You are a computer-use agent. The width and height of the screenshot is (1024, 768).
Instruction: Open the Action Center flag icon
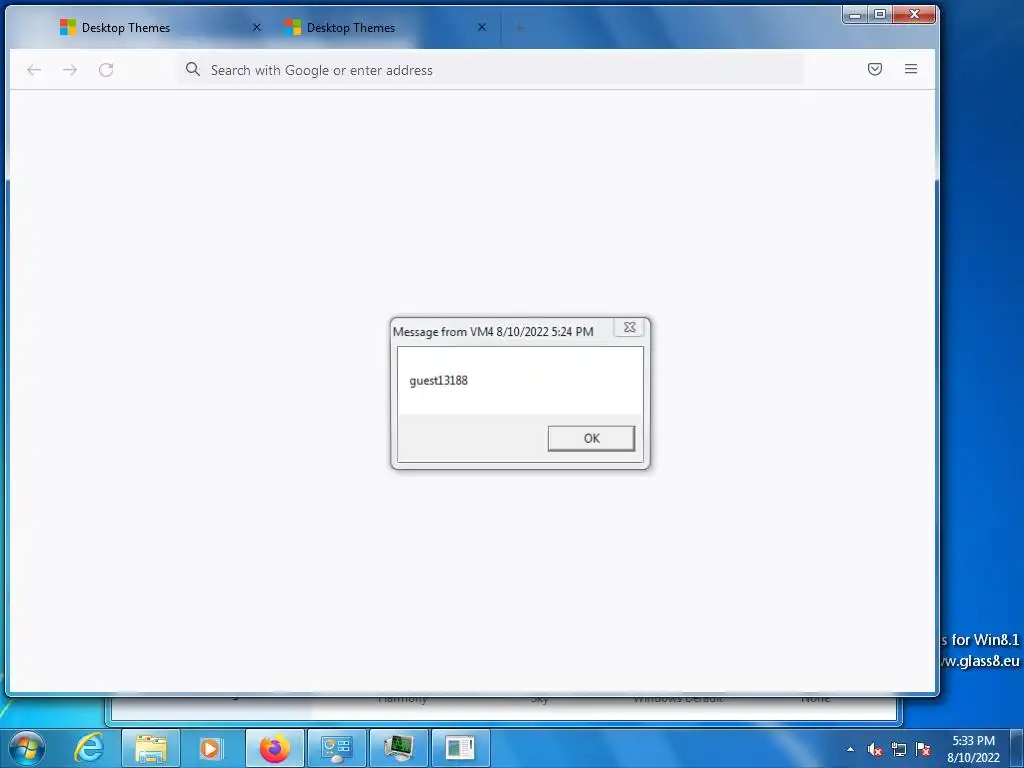tap(923, 750)
